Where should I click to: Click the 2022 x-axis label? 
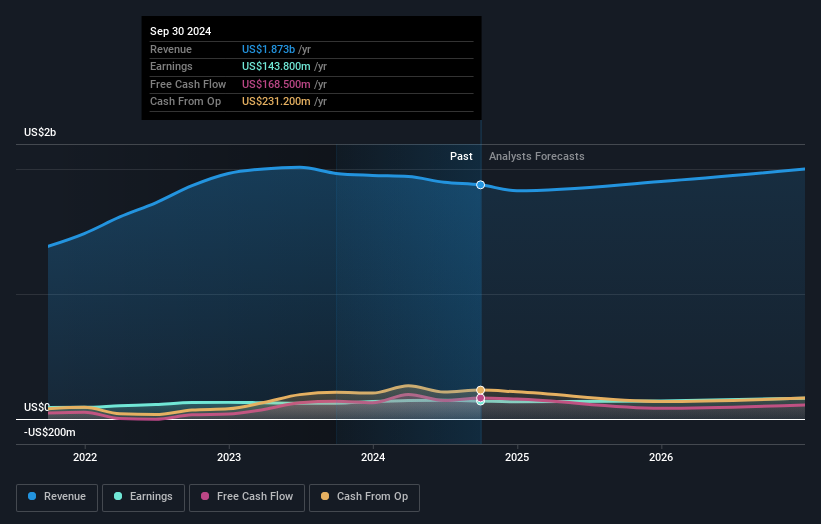click(85, 458)
